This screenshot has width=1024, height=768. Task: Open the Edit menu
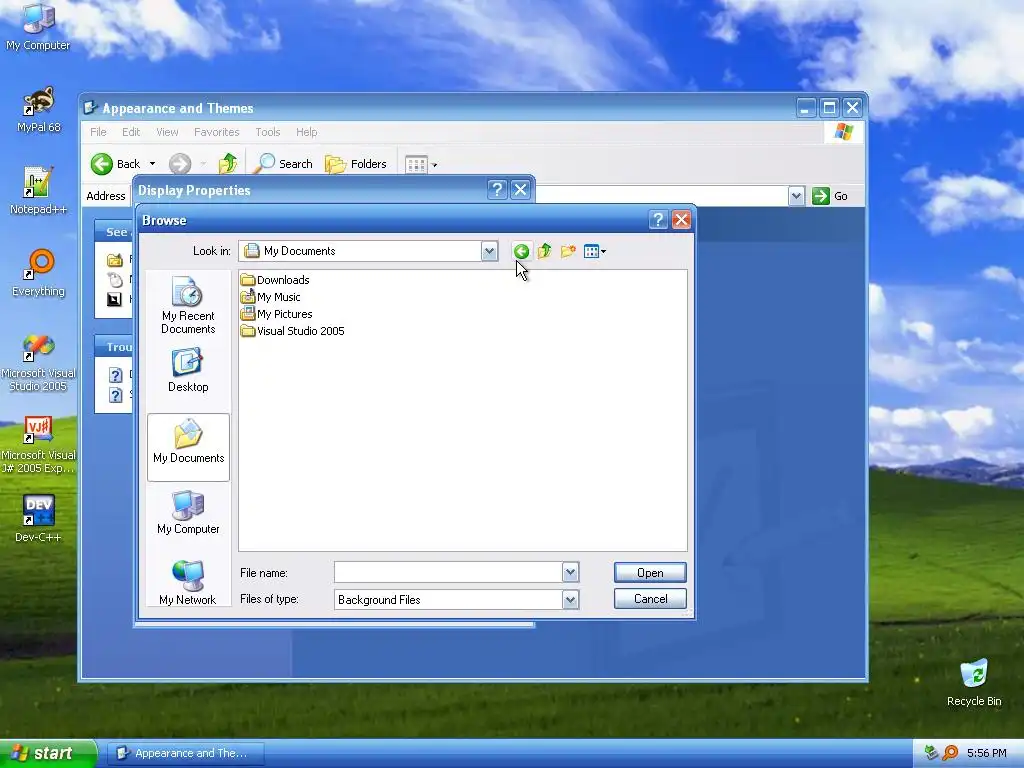pos(131,132)
